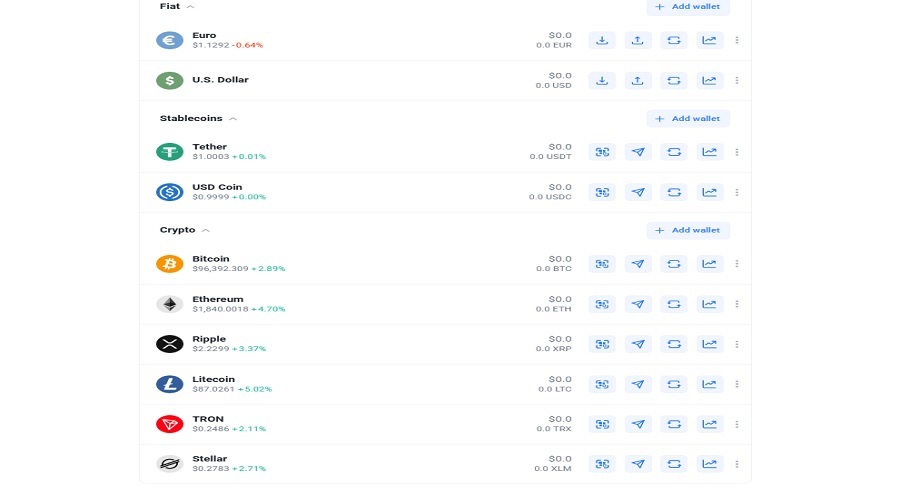Image resolution: width=900 pixels, height=500 pixels.
Task: Click the deposit icon for U.S. Dollar
Action: 602,80
